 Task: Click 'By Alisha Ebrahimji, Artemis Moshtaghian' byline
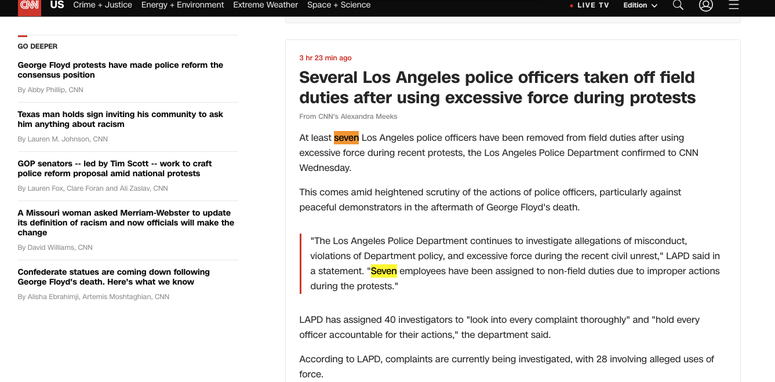click(x=93, y=297)
